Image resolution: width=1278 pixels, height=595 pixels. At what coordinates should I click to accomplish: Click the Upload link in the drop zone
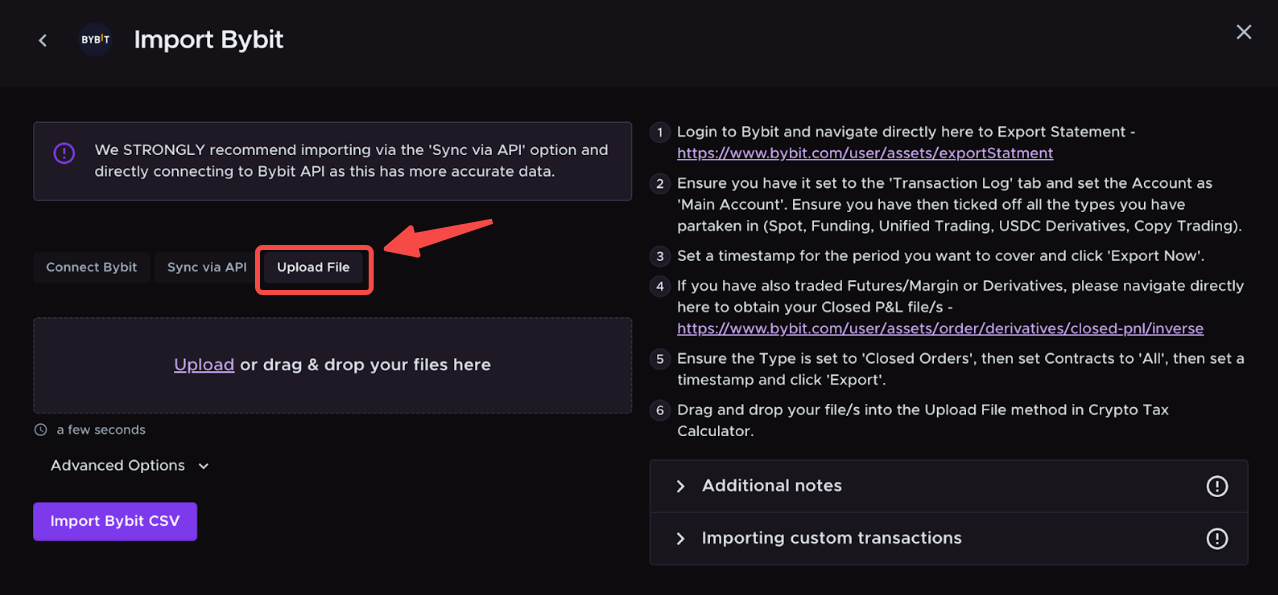(204, 365)
